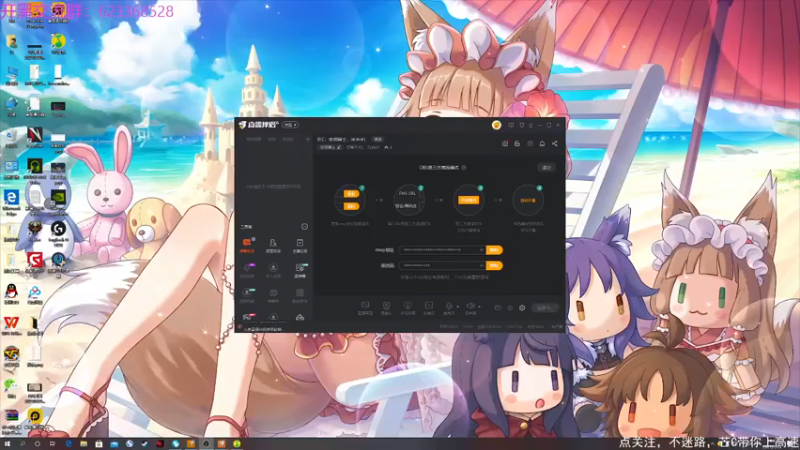Open the NVIDIA shortcut on the desktop
The width and height of the screenshot is (800, 450).
[58, 201]
